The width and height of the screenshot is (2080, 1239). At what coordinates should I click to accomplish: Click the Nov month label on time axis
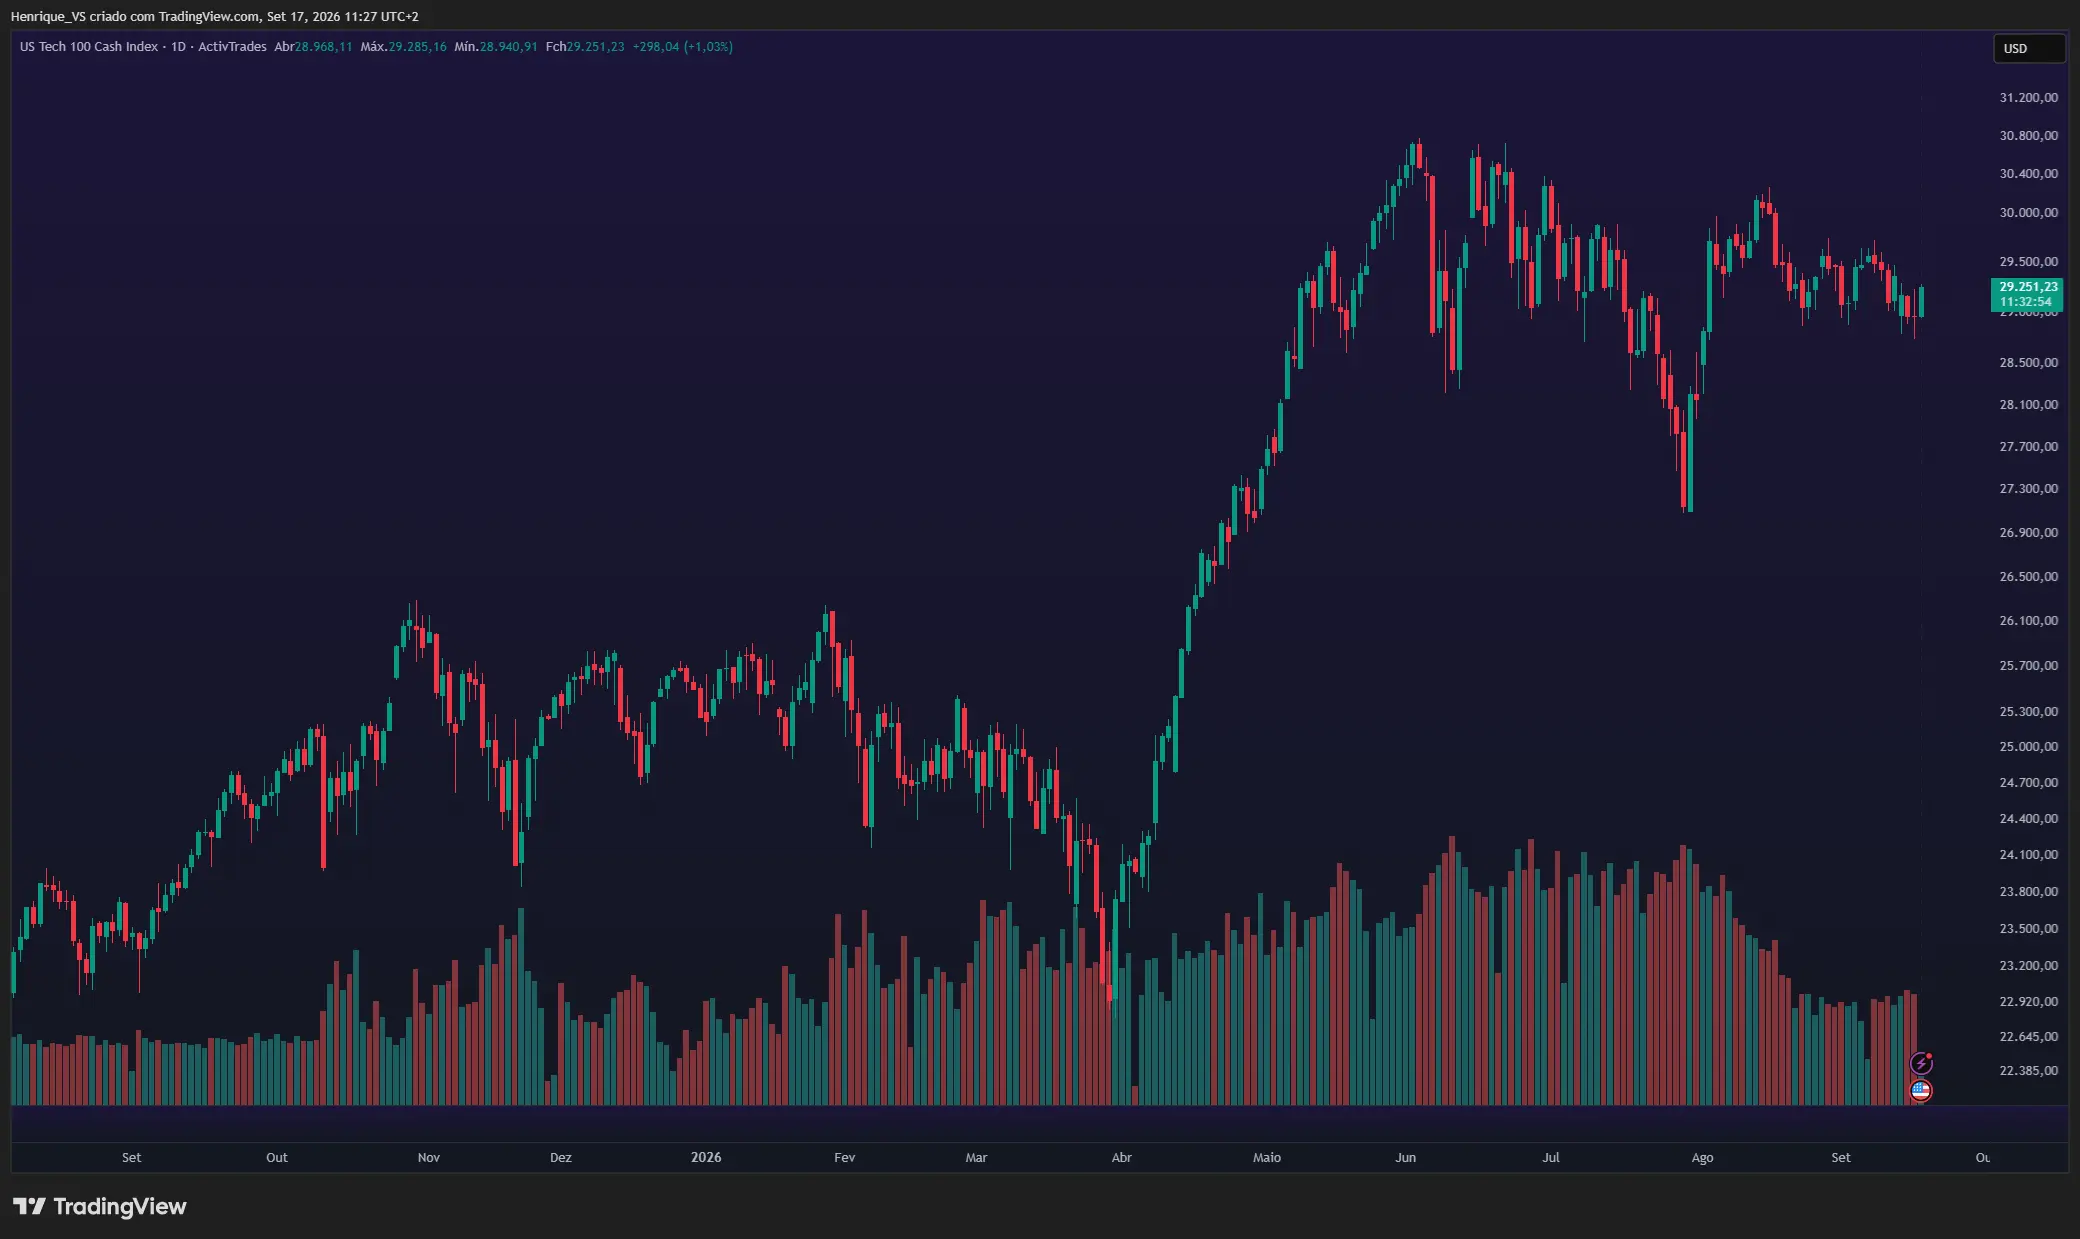pyautogui.click(x=428, y=1157)
